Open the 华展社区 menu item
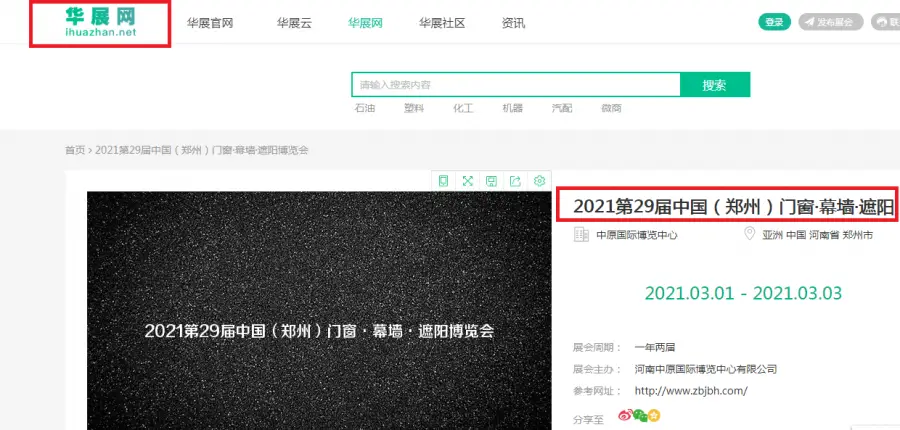Image resolution: width=900 pixels, height=430 pixels. [x=442, y=23]
